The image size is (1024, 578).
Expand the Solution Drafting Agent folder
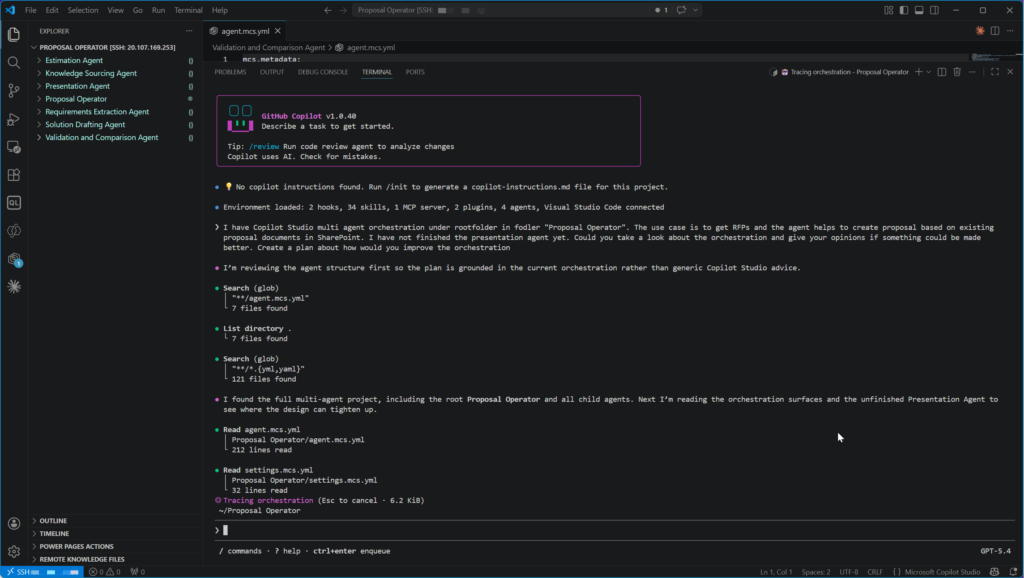(x=85, y=125)
